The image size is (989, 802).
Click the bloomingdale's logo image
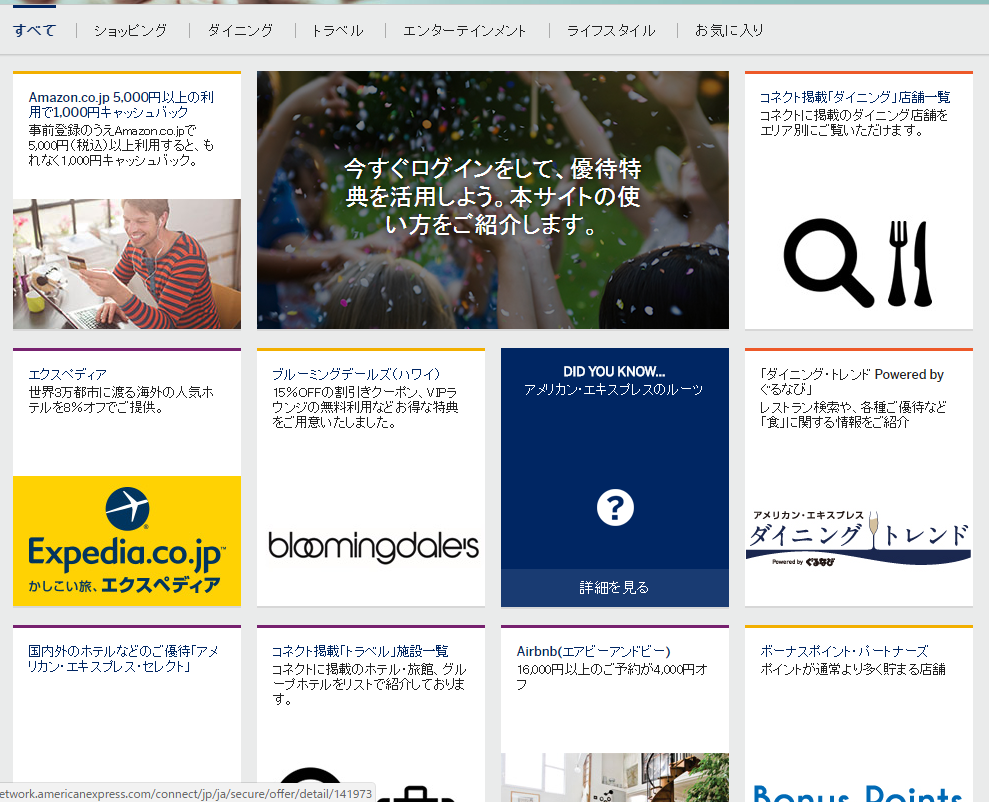tap(373, 547)
